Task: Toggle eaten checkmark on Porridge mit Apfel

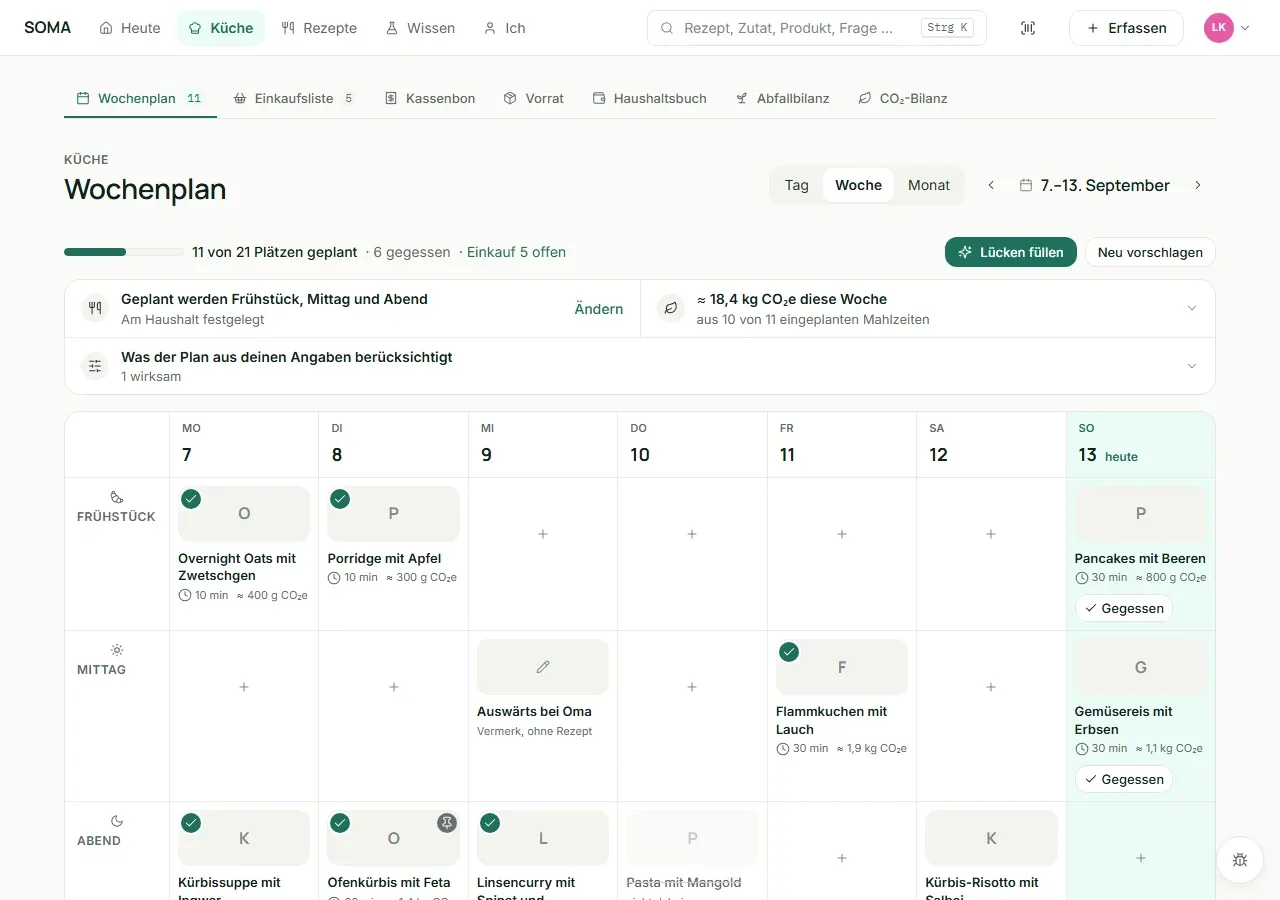Action: point(340,499)
